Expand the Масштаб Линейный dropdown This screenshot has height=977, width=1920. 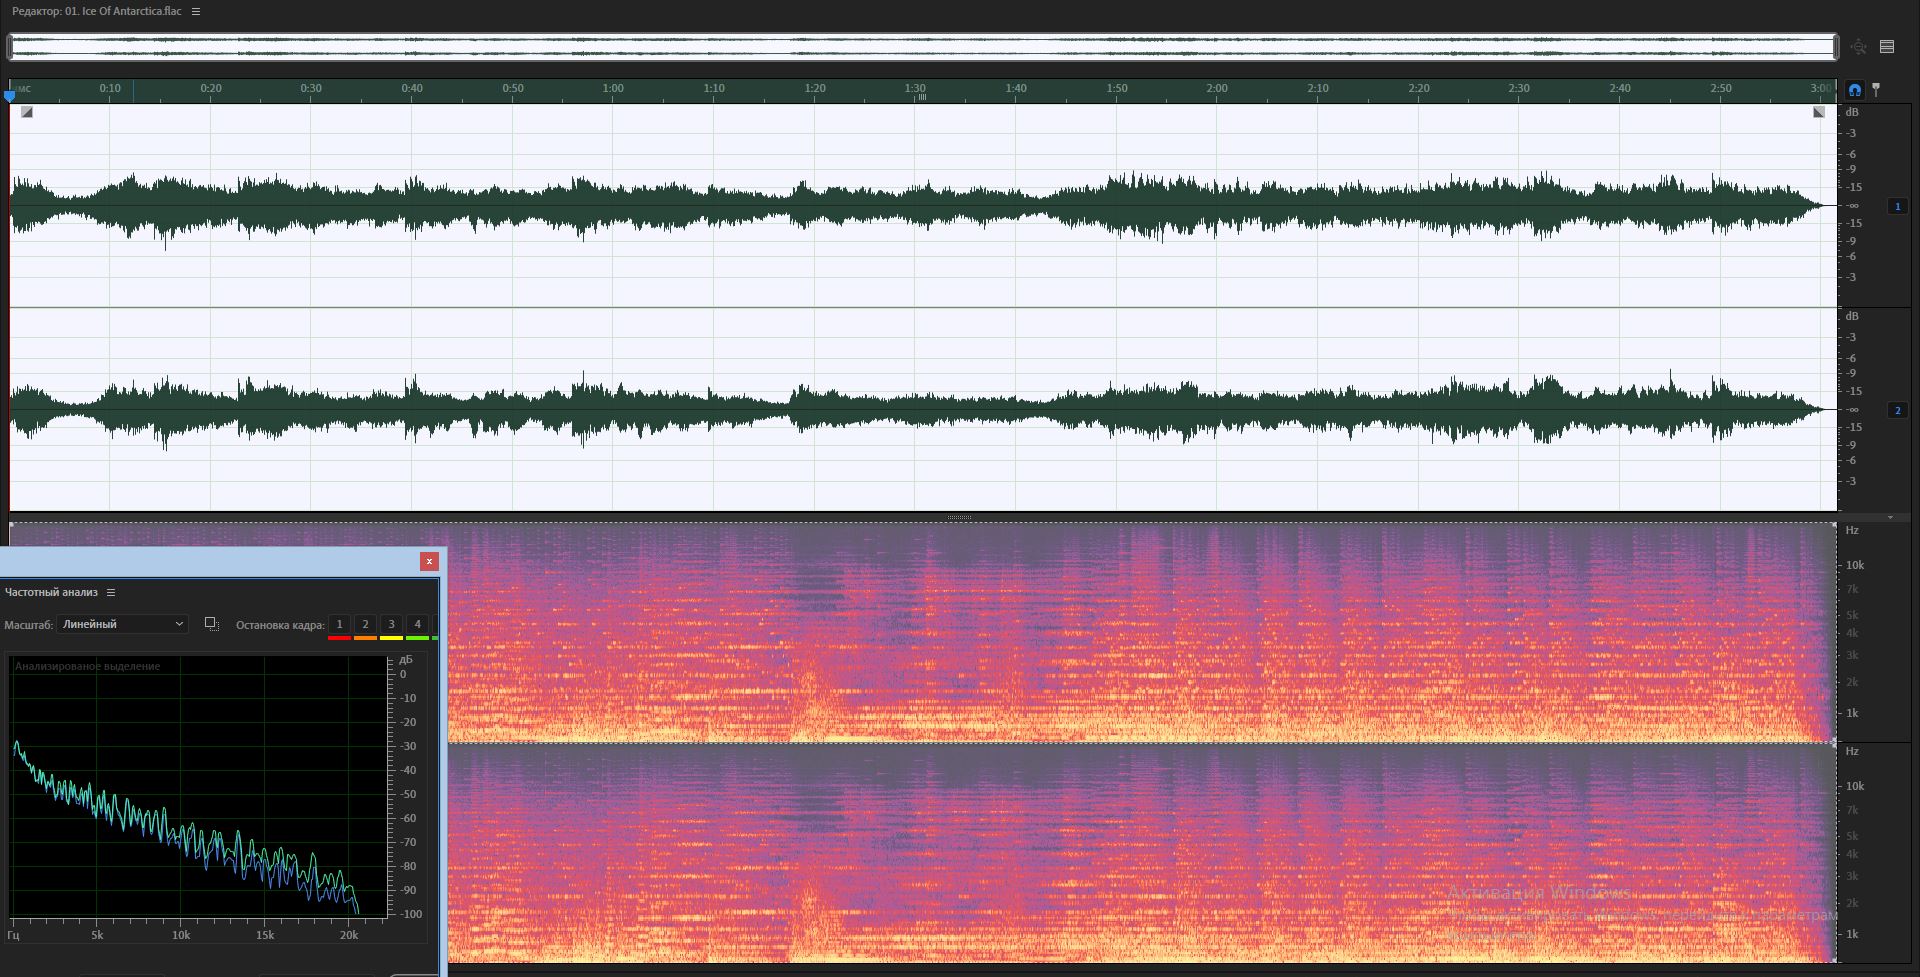pyautogui.click(x=122, y=624)
